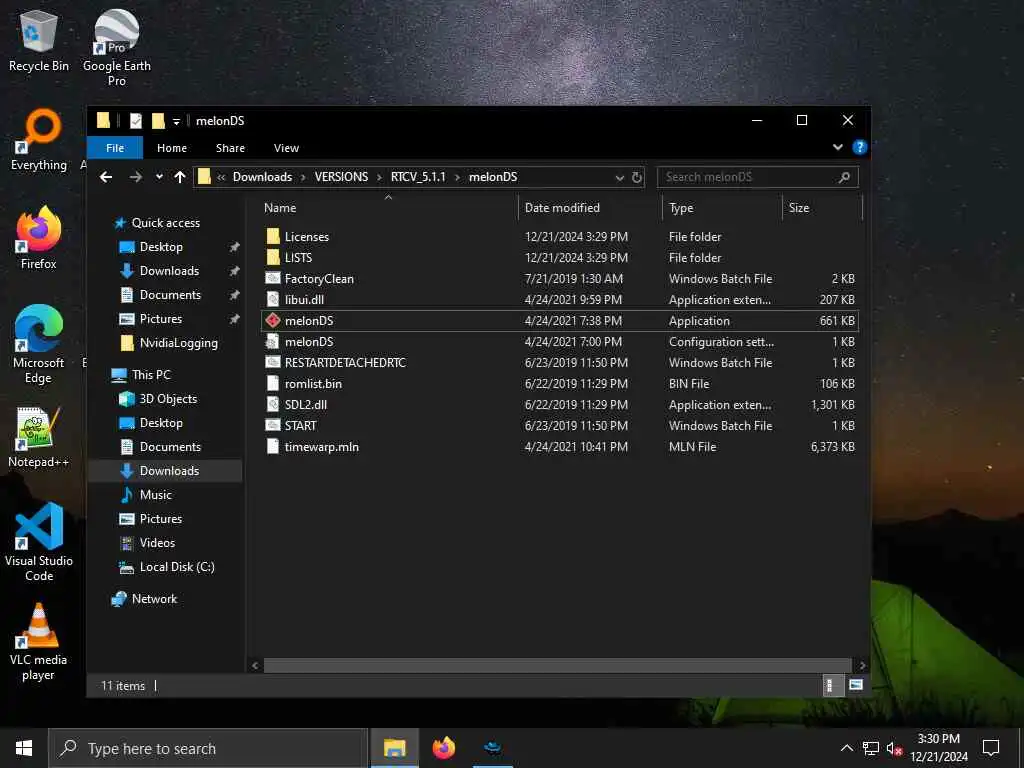Select timewarp.mln file

[560, 447]
